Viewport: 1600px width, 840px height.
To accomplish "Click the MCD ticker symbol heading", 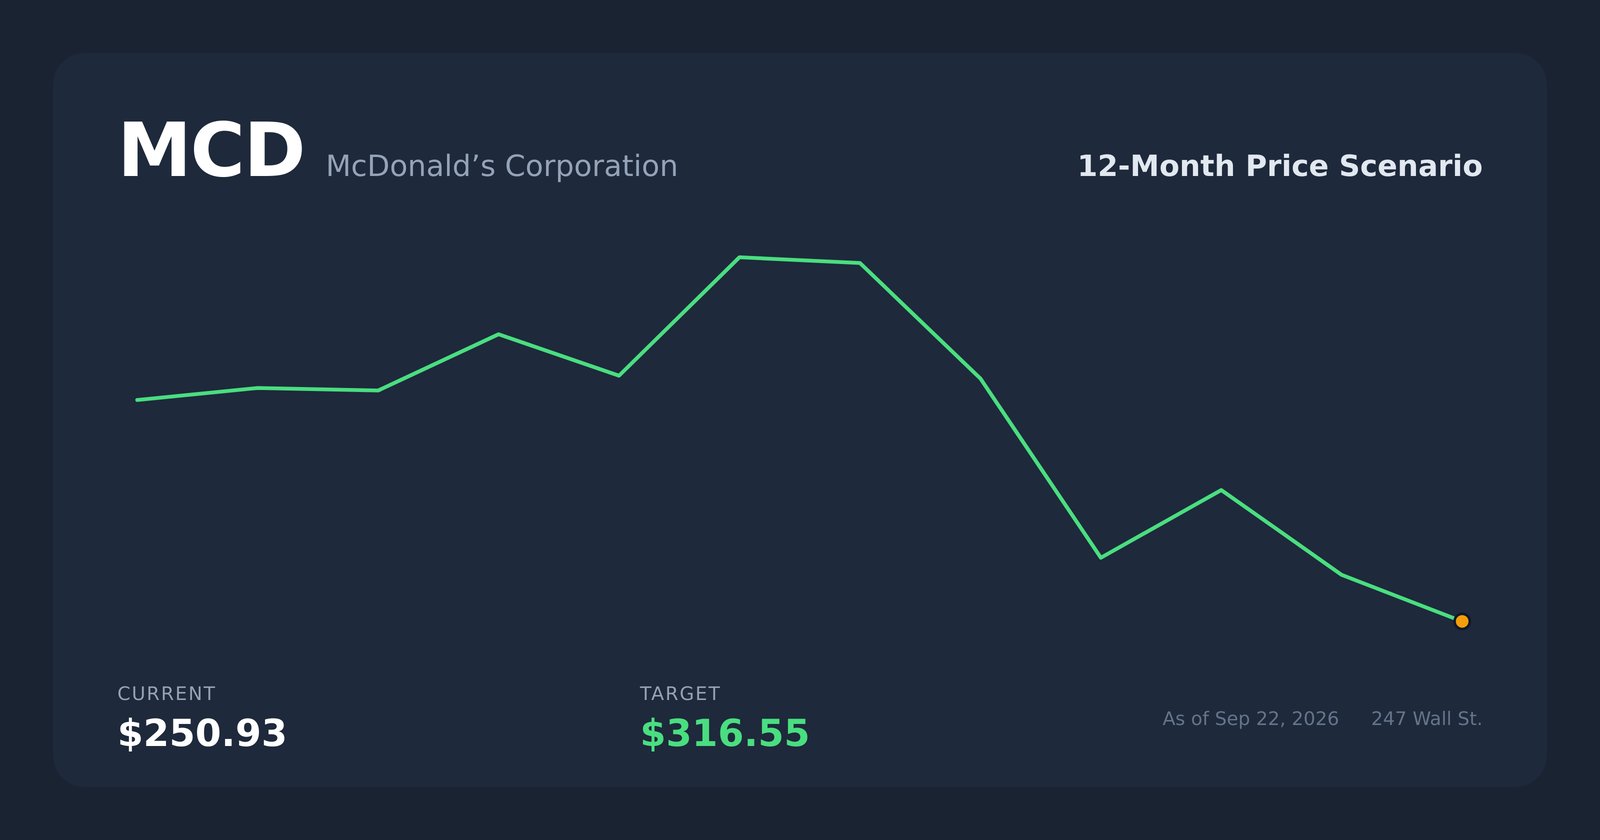I will coord(211,152).
